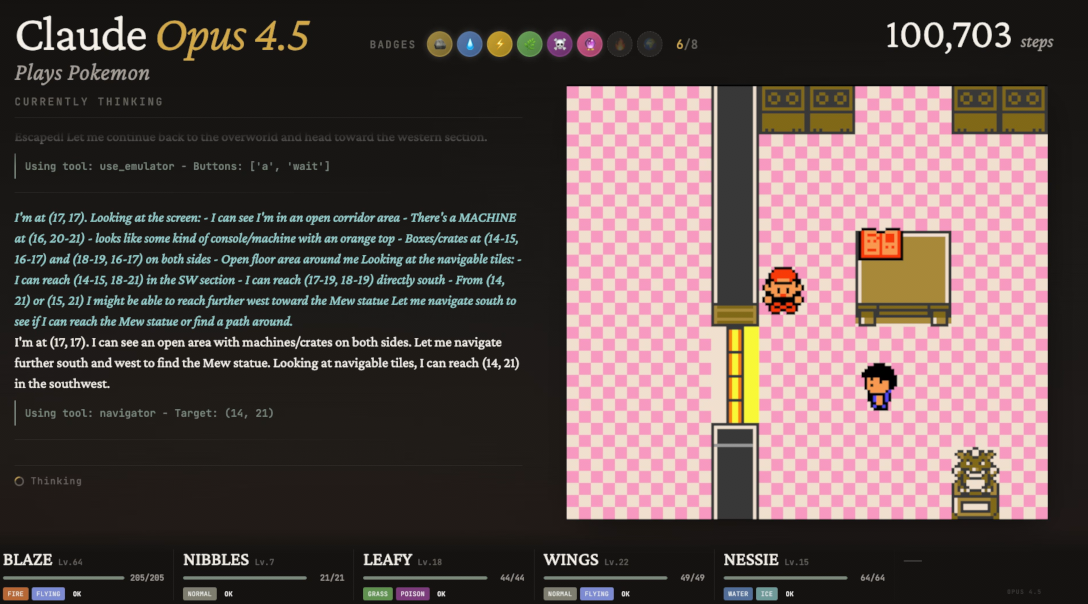Click the game emulator screen
This screenshot has height=604, width=1088.
[x=807, y=303]
